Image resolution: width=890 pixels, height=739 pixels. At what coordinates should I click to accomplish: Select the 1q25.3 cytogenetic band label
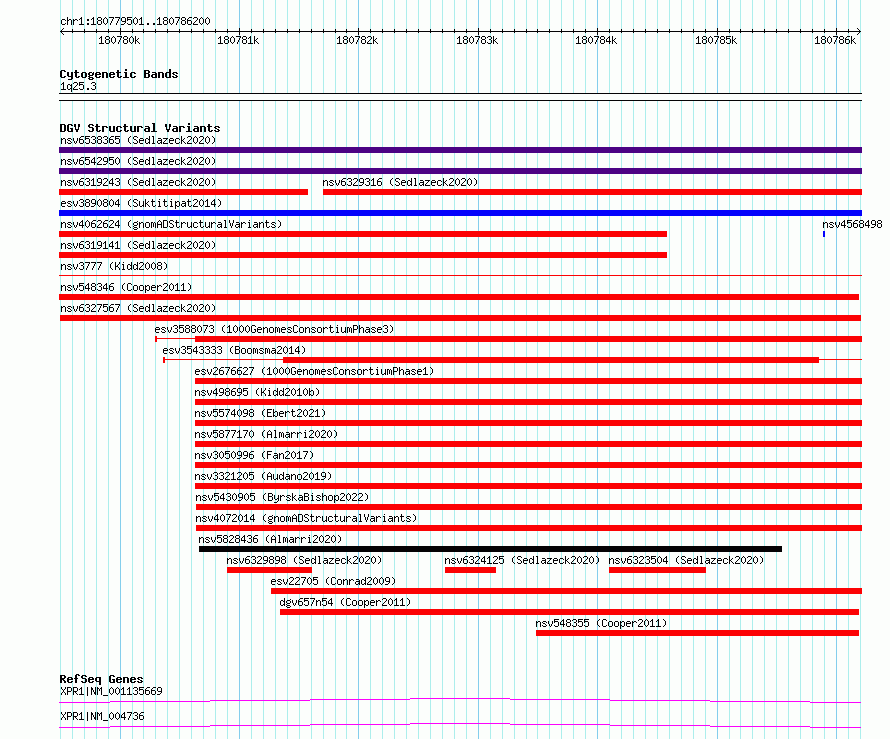click(78, 86)
